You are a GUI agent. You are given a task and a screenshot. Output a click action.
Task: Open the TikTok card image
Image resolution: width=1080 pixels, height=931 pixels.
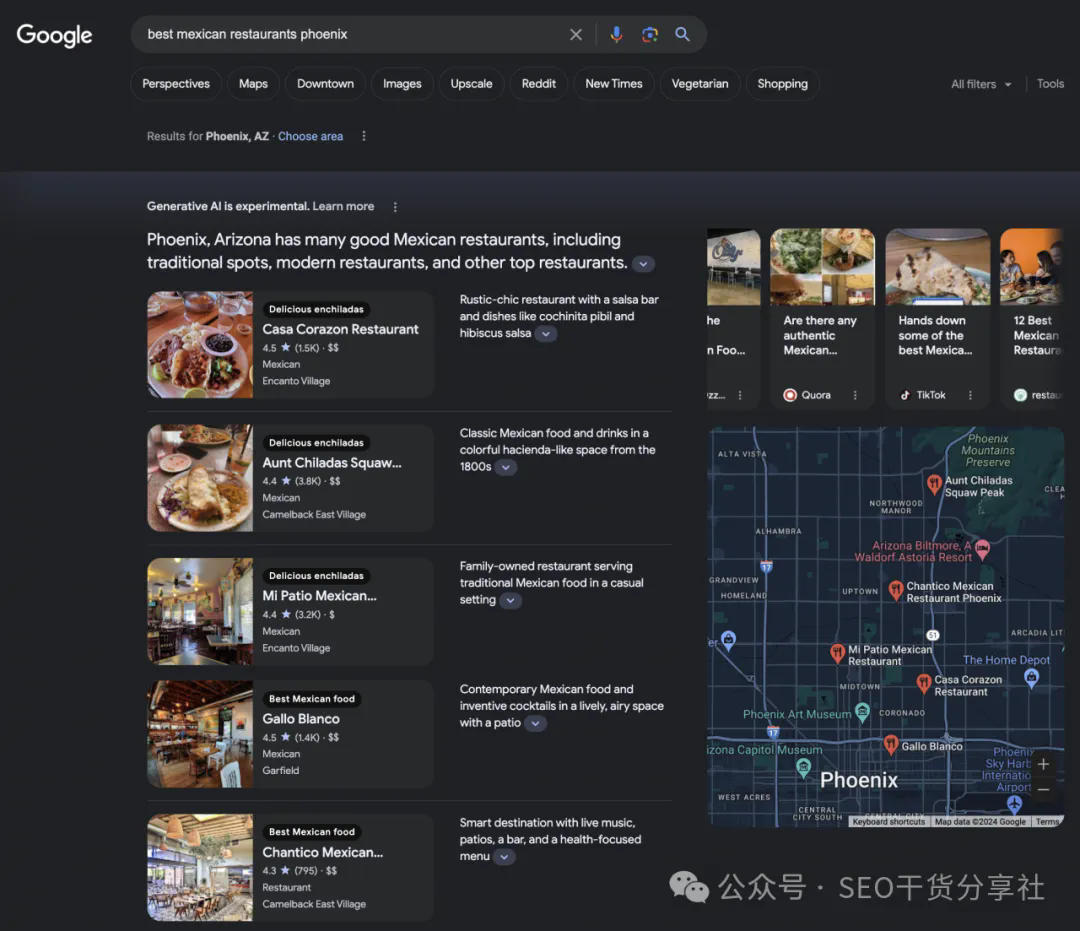937,267
